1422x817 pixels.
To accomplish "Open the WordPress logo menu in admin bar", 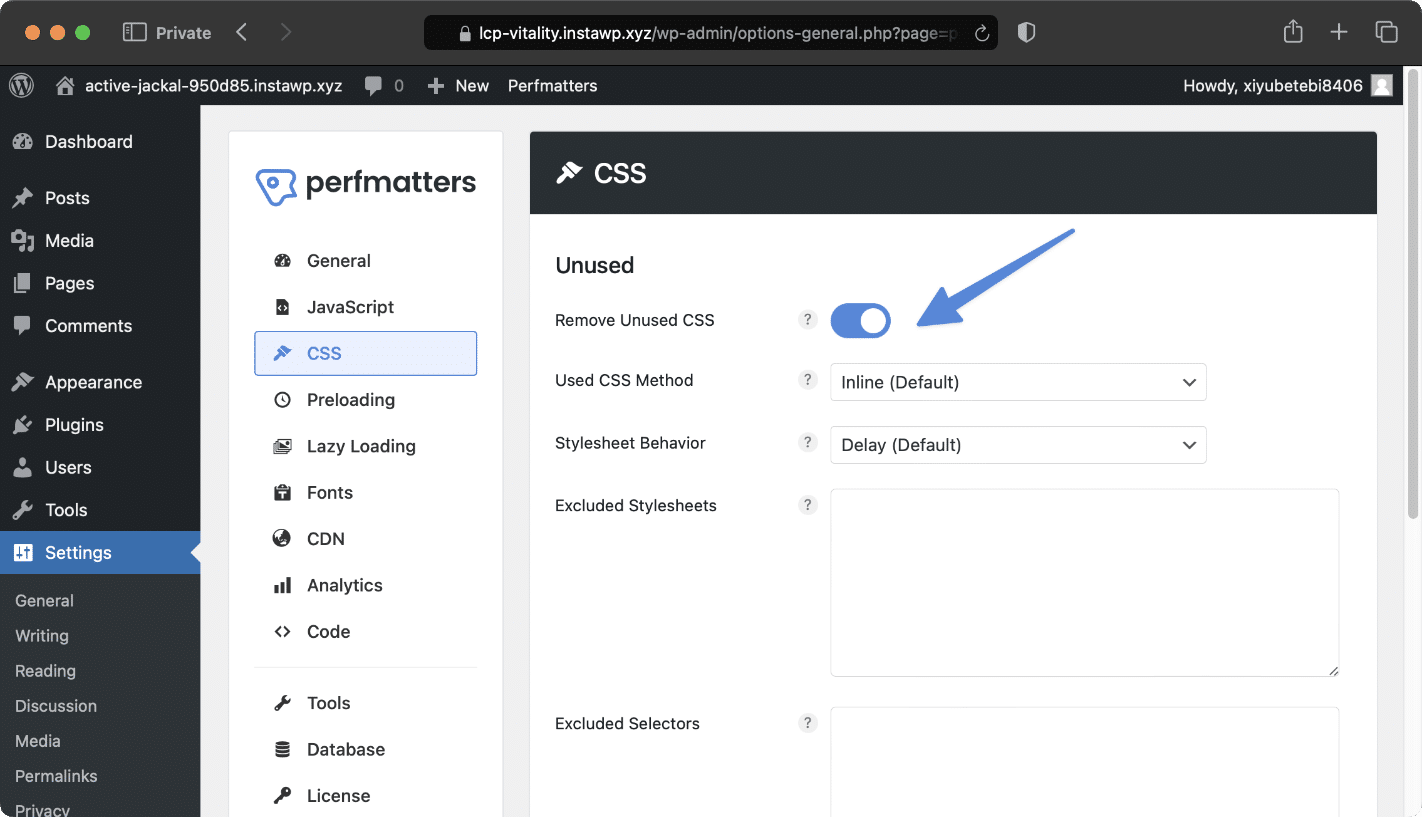I will point(21,85).
